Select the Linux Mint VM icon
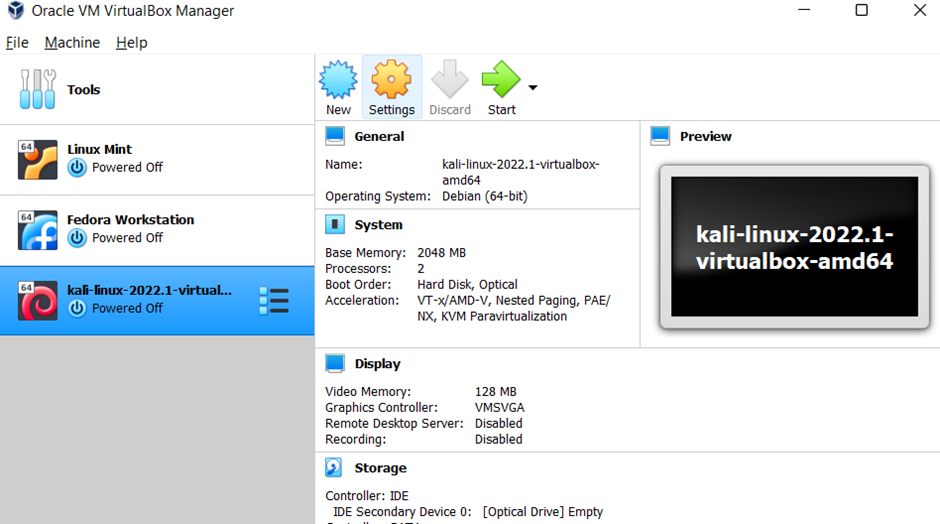The height and width of the screenshot is (524, 940). coord(38,159)
